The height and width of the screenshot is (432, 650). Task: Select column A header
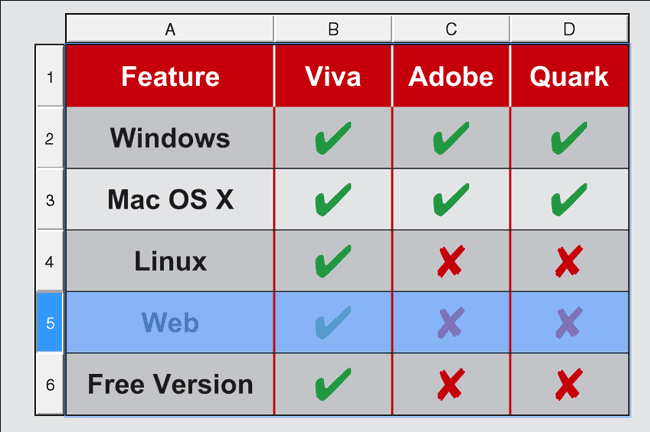[170, 29]
